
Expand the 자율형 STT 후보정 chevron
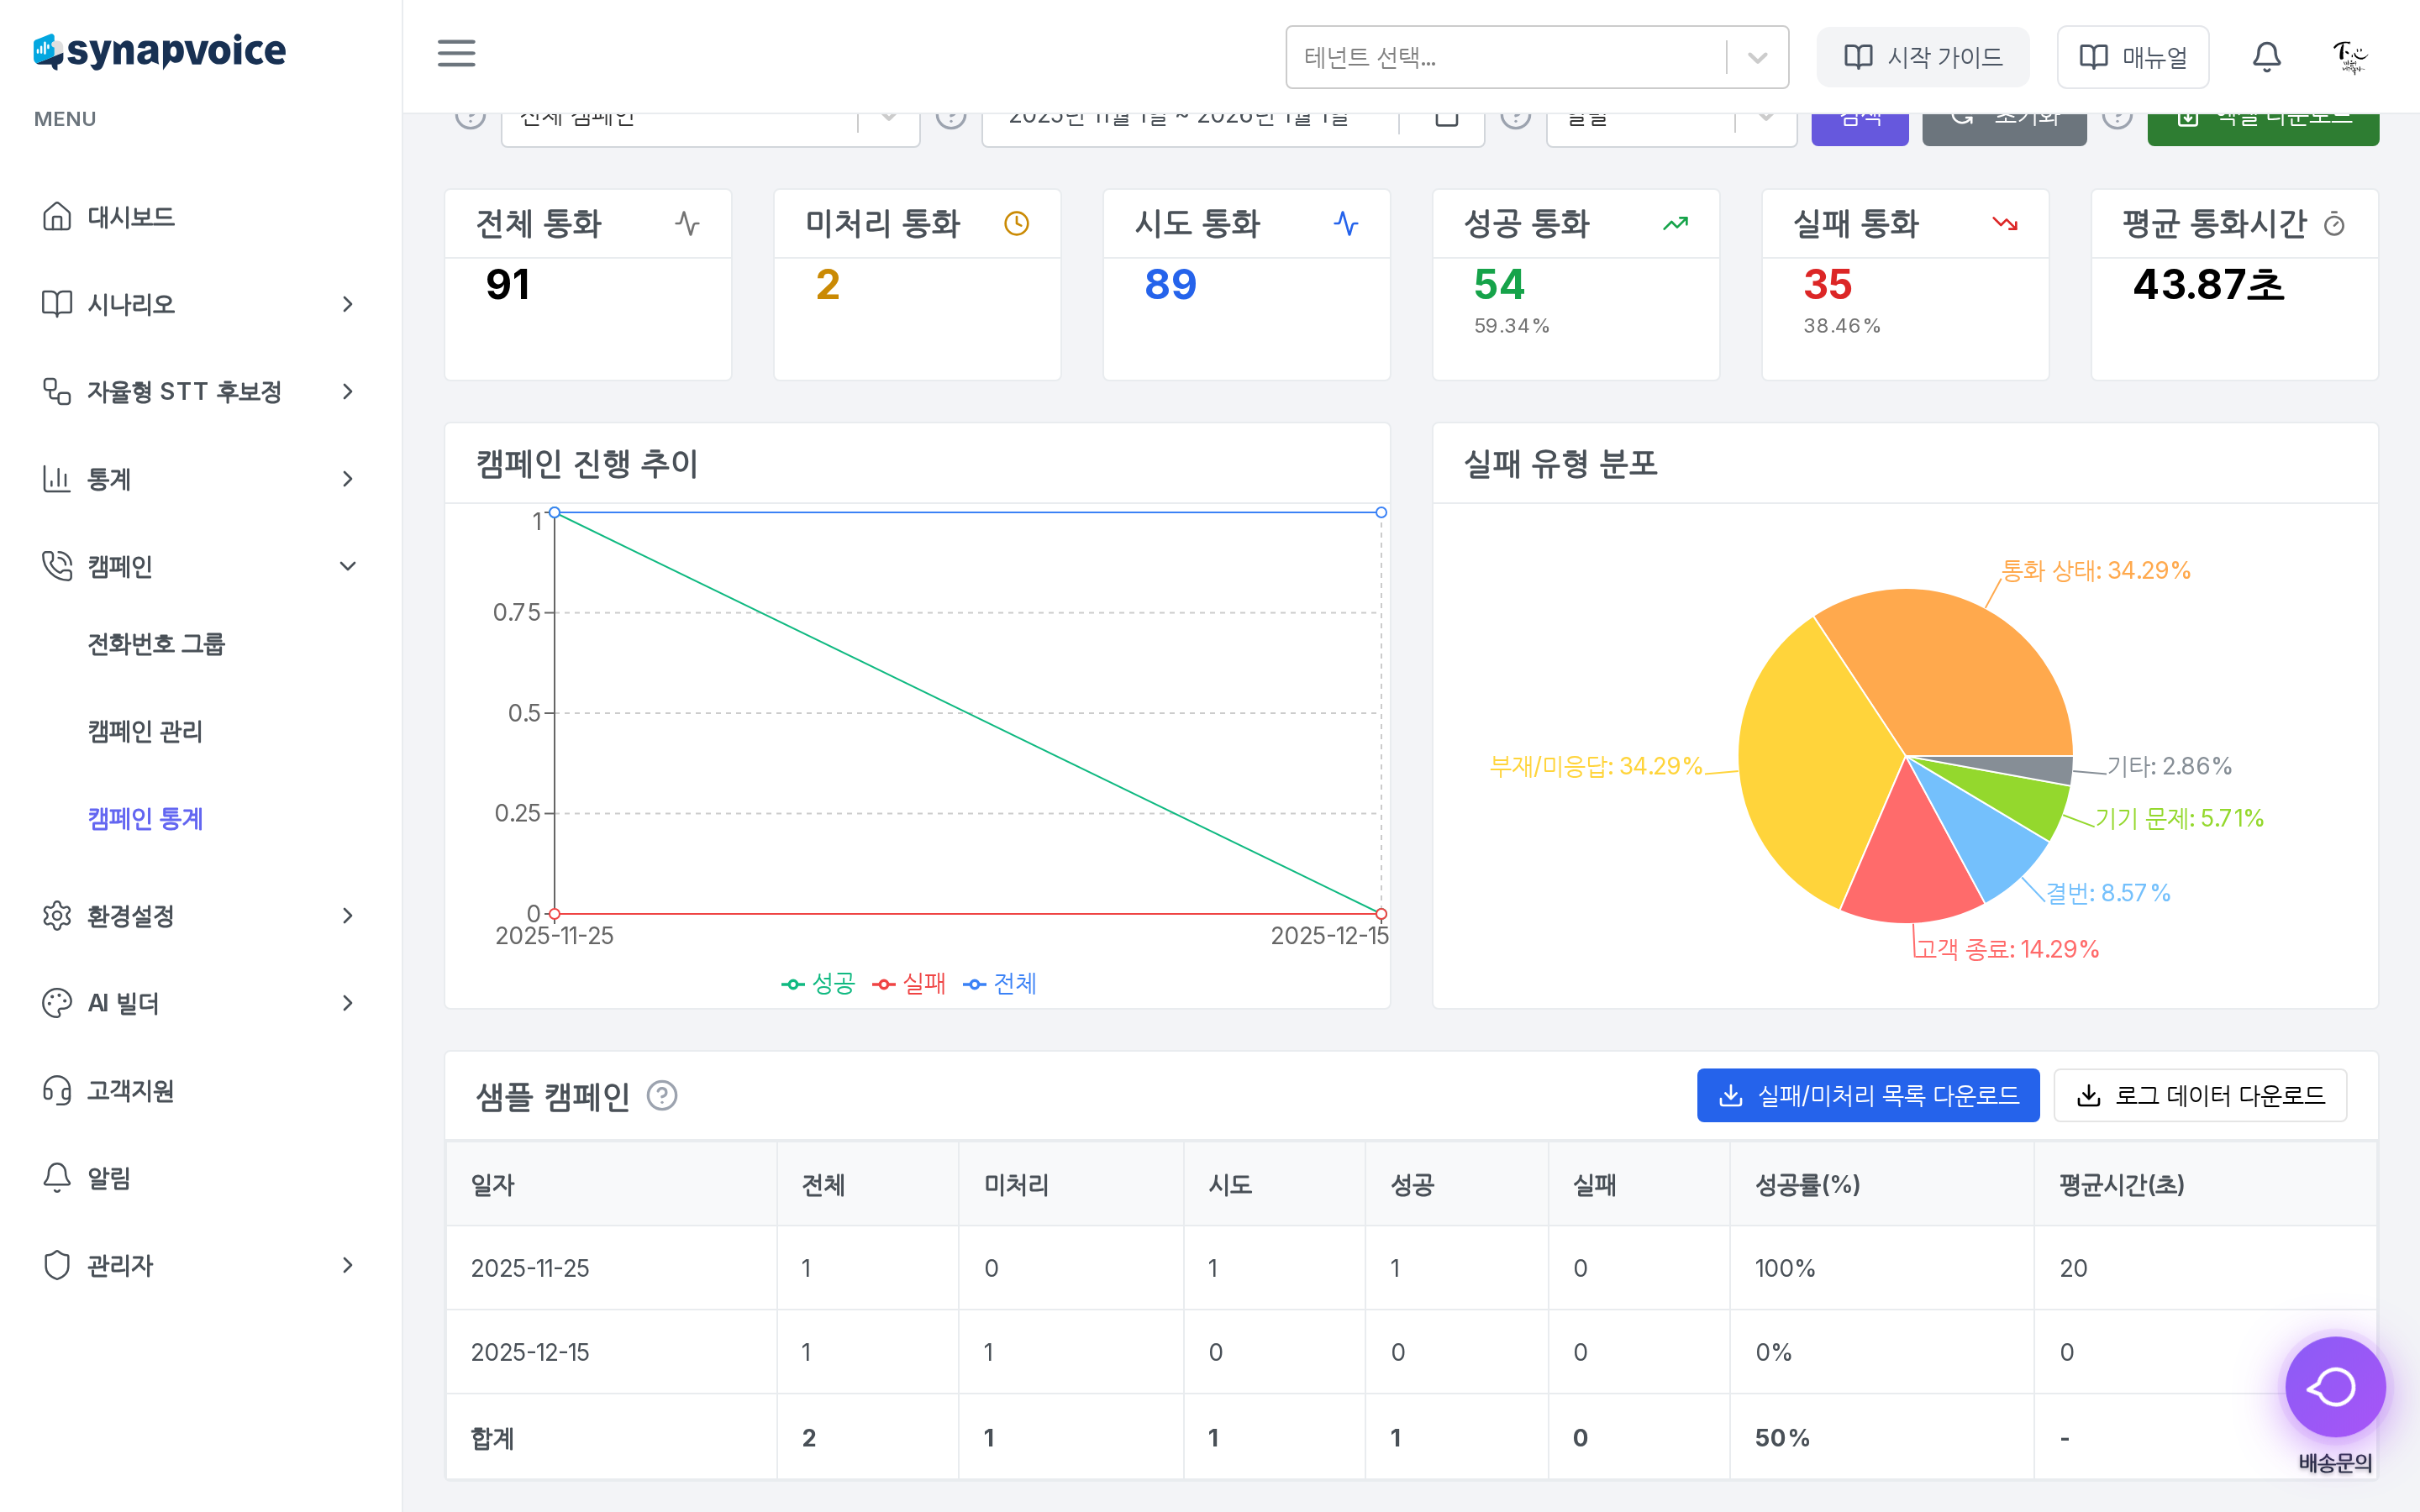click(x=347, y=391)
